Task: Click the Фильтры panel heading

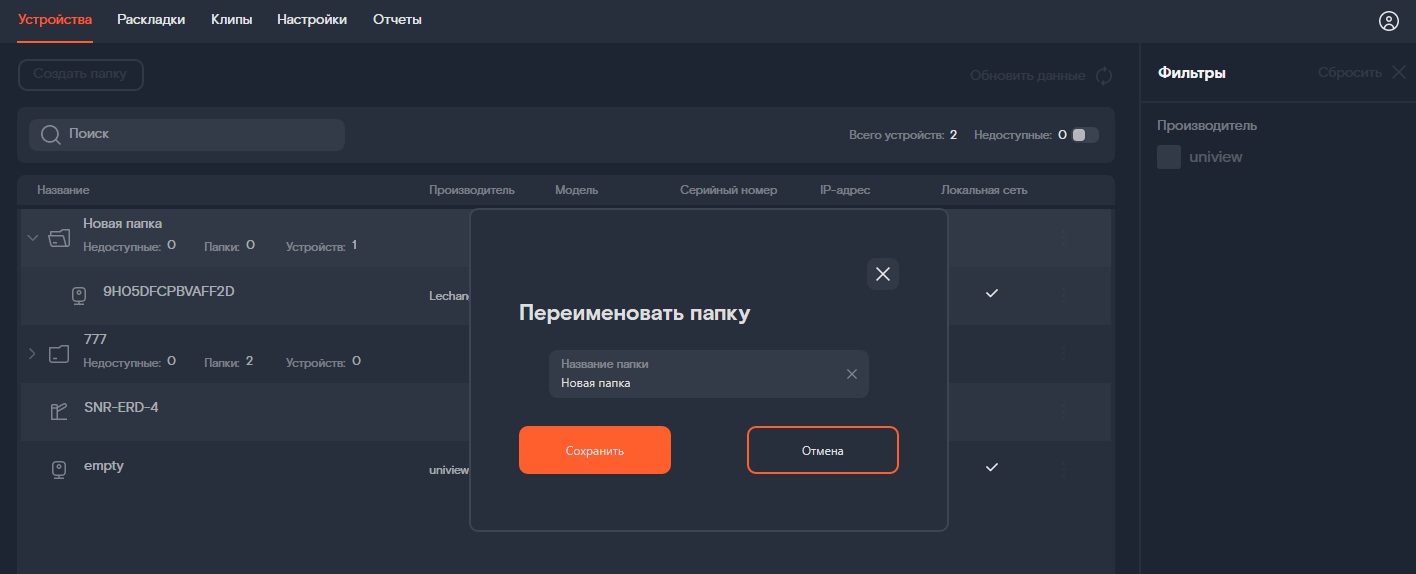Action: 1191,72
